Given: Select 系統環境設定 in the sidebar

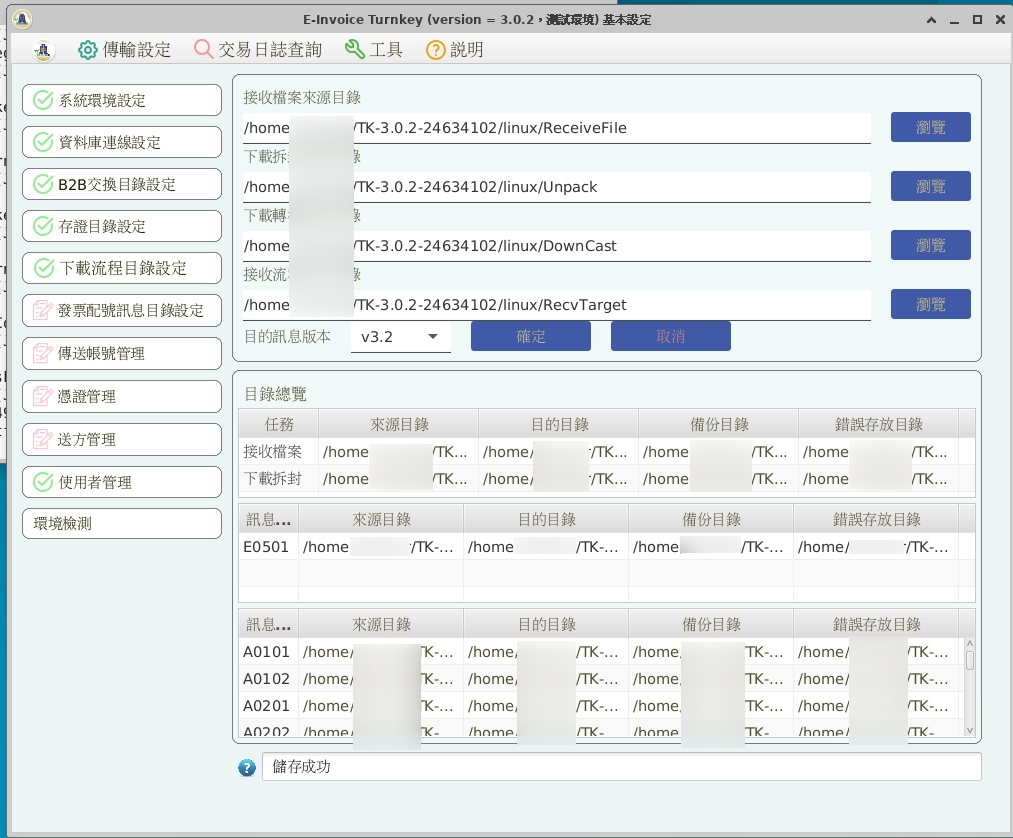Looking at the screenshot, I should pos(122,100).
